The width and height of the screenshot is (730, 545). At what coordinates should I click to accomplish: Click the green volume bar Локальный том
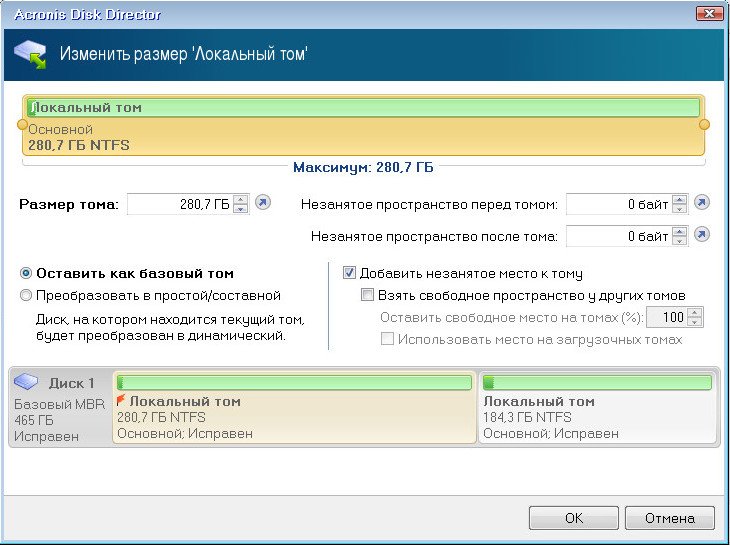pyautogui.click(x=364, y=108)
